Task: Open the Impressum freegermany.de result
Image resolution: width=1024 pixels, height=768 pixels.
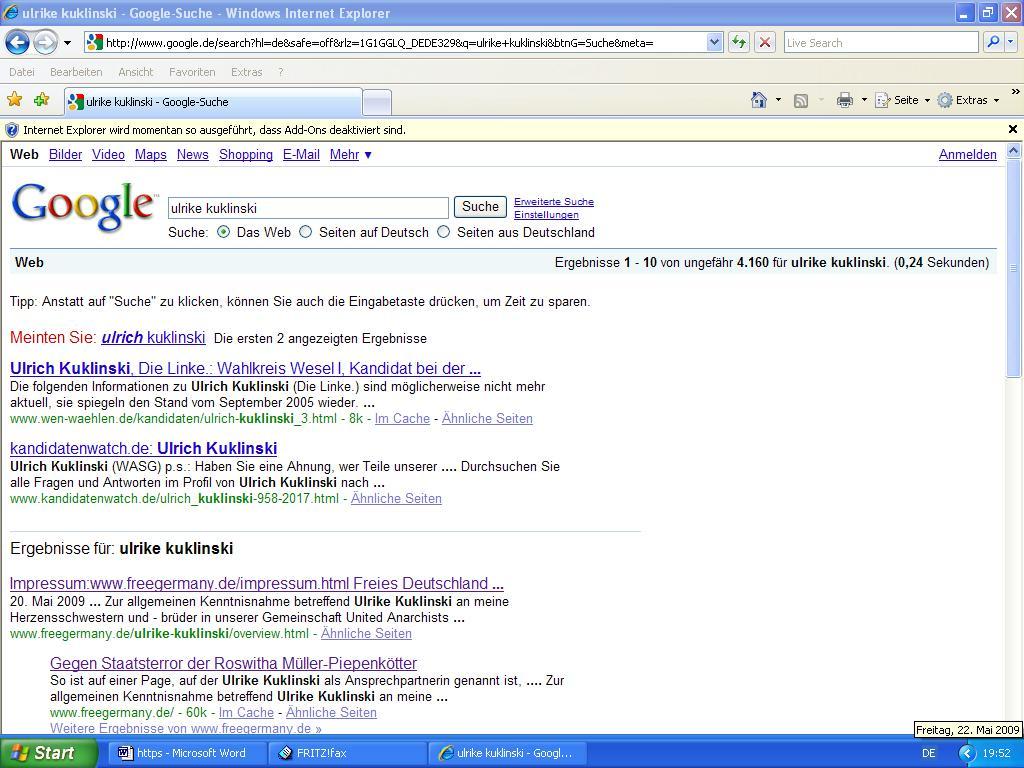Action: [257, 583]
